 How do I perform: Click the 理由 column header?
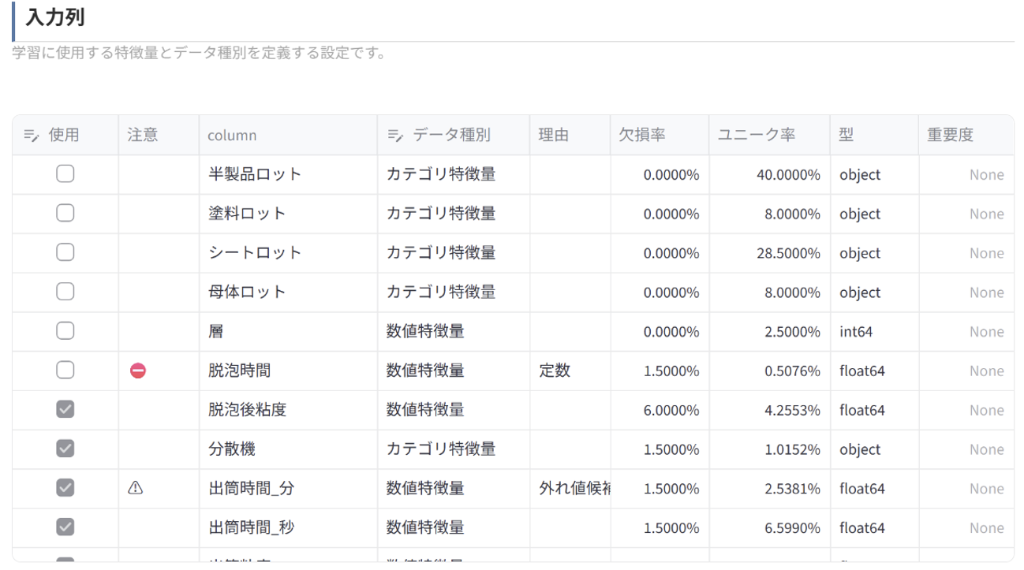(x=570, y=135)
